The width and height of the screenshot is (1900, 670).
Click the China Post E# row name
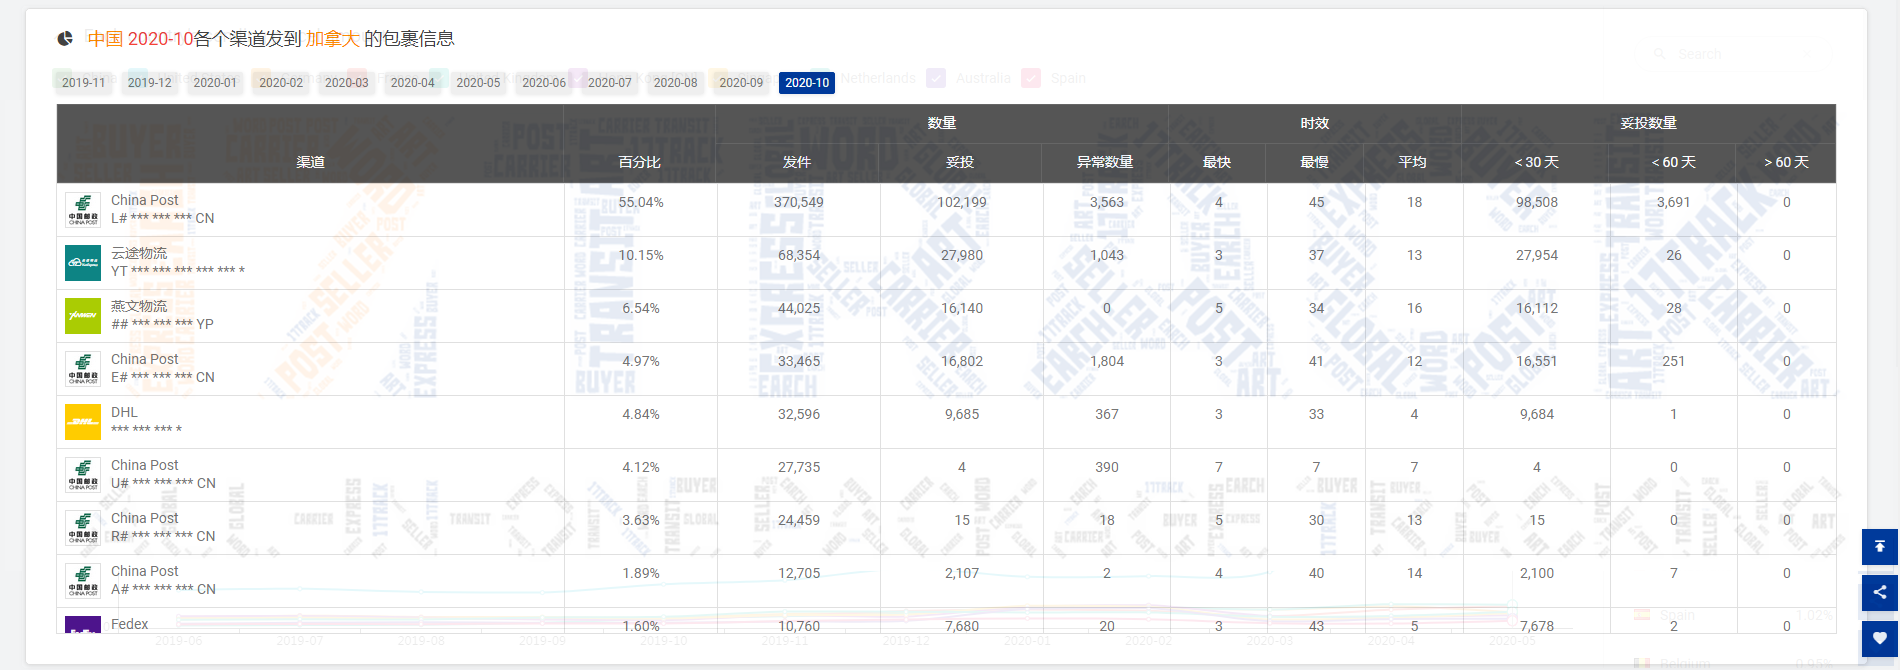coord(145,359)
